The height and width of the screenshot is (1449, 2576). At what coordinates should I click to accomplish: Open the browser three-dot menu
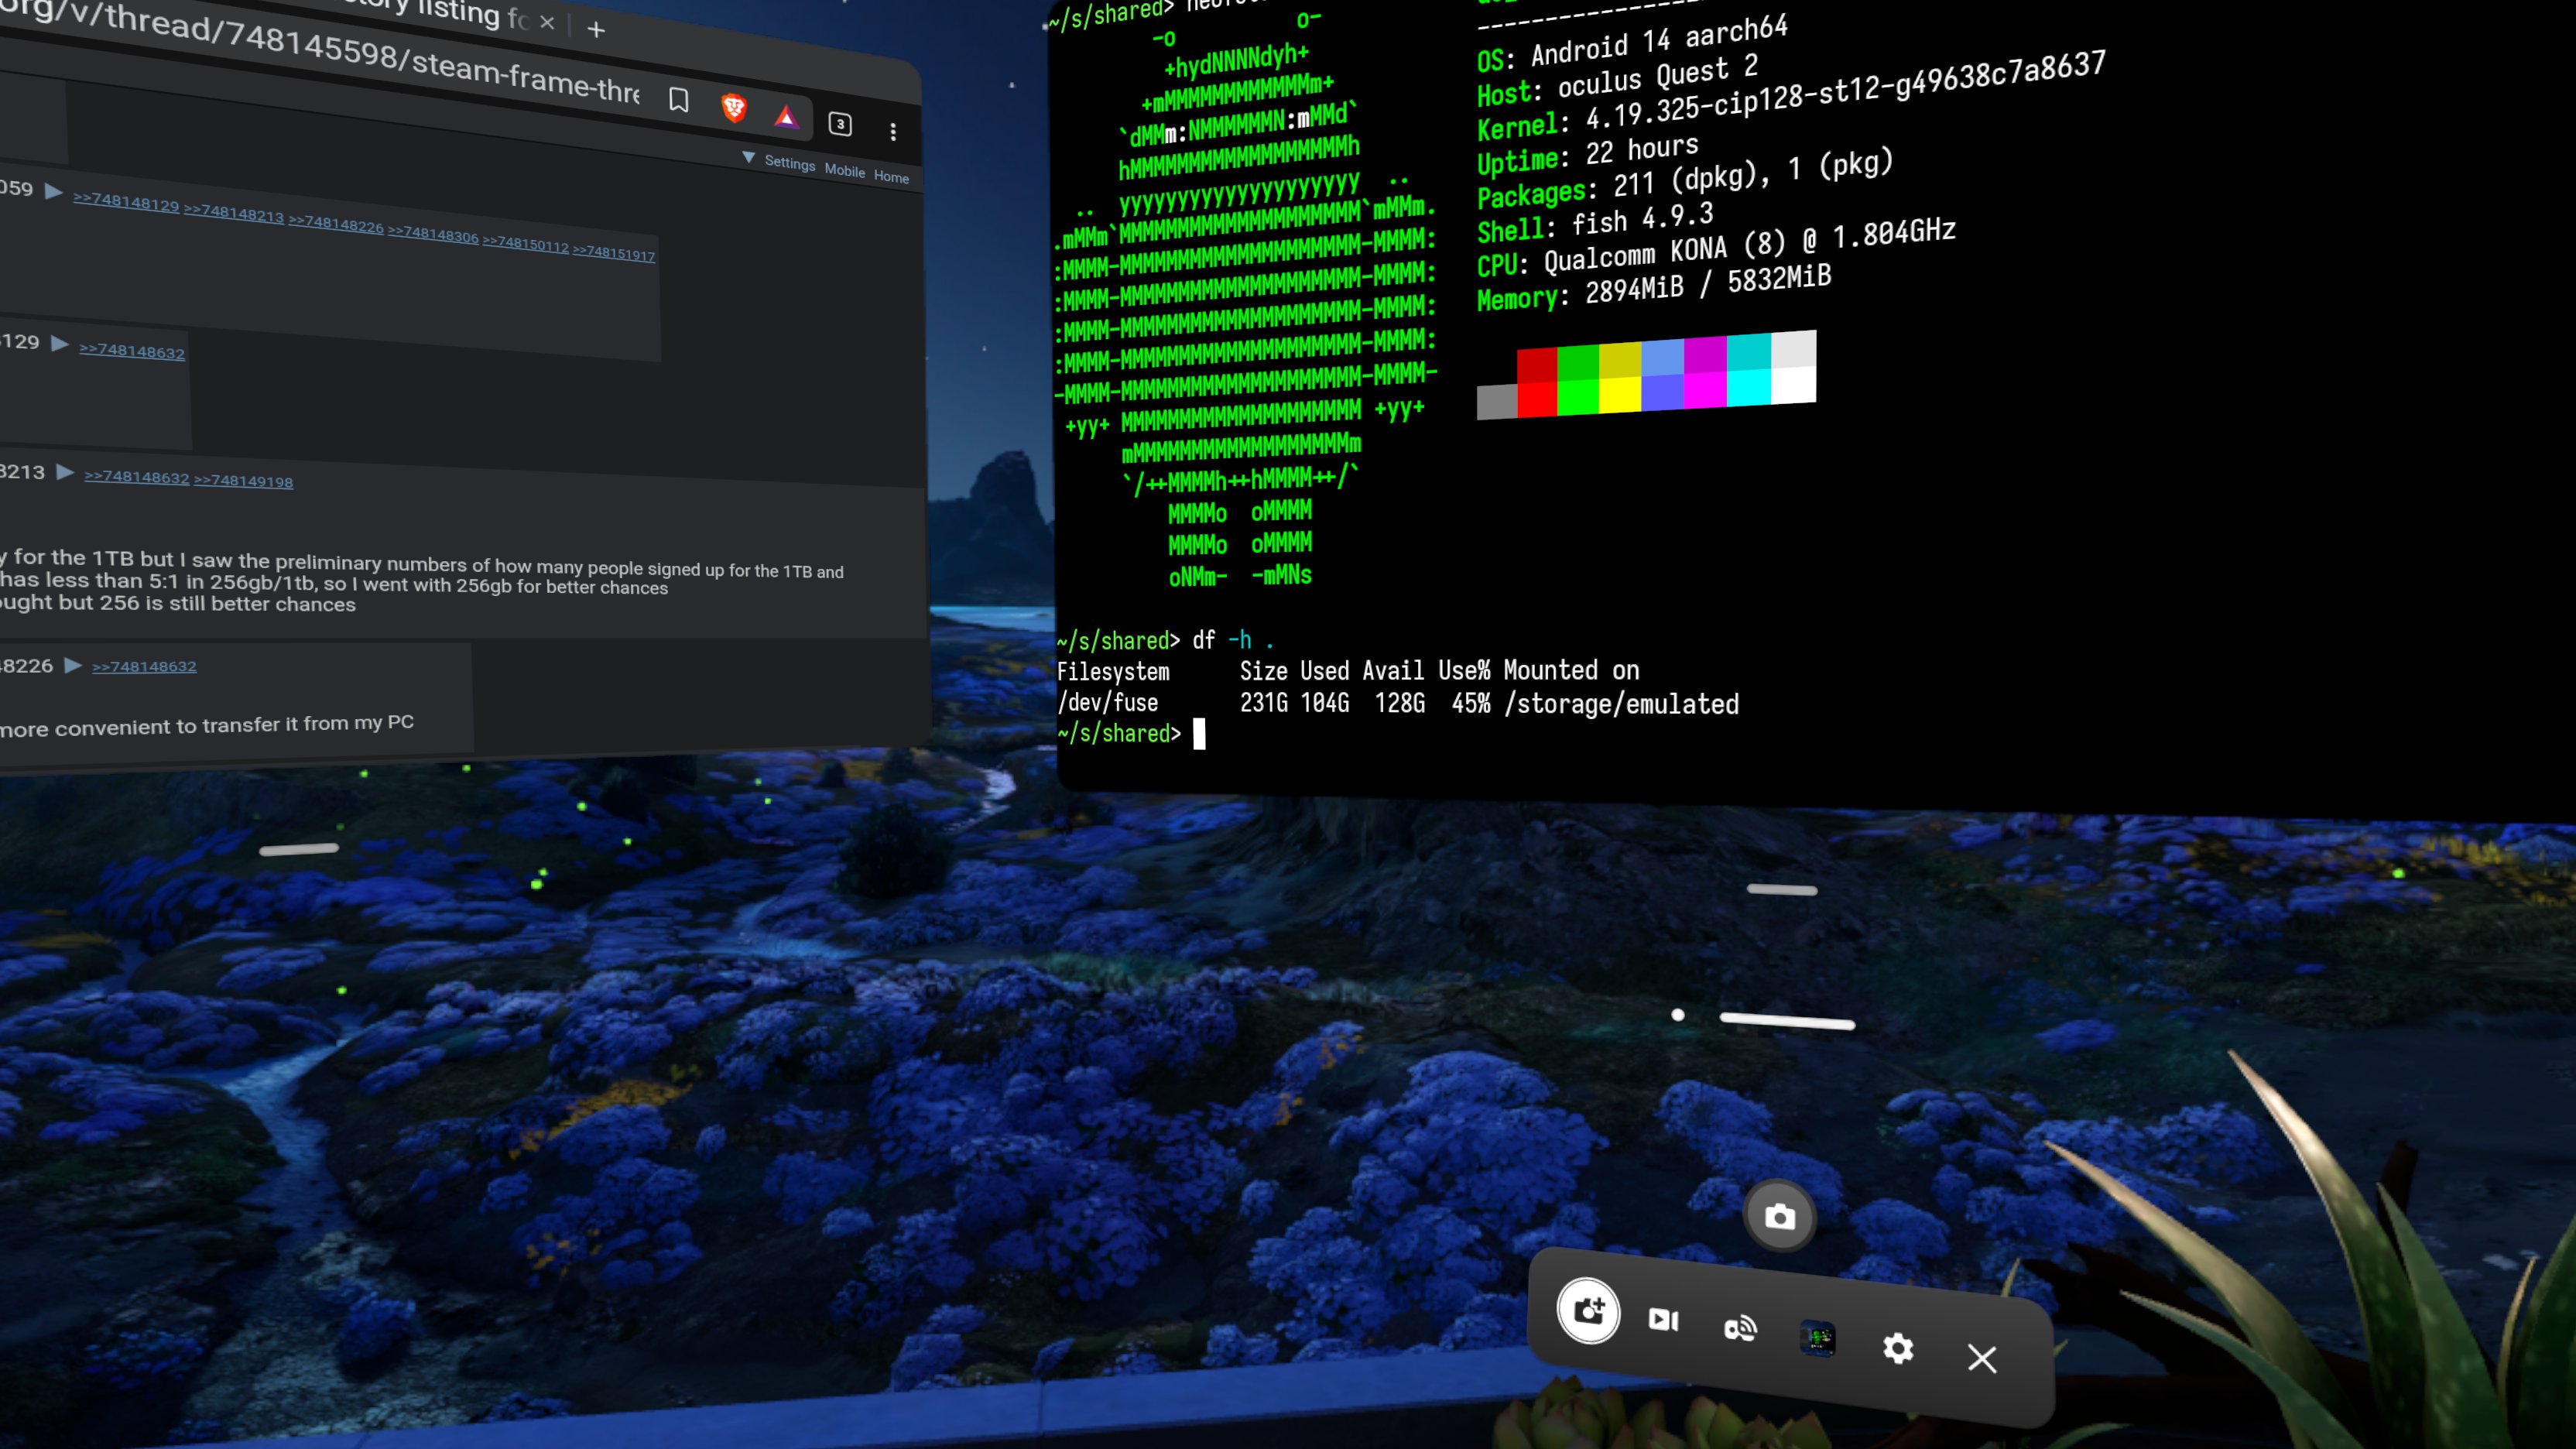click(x=893, y=131)
